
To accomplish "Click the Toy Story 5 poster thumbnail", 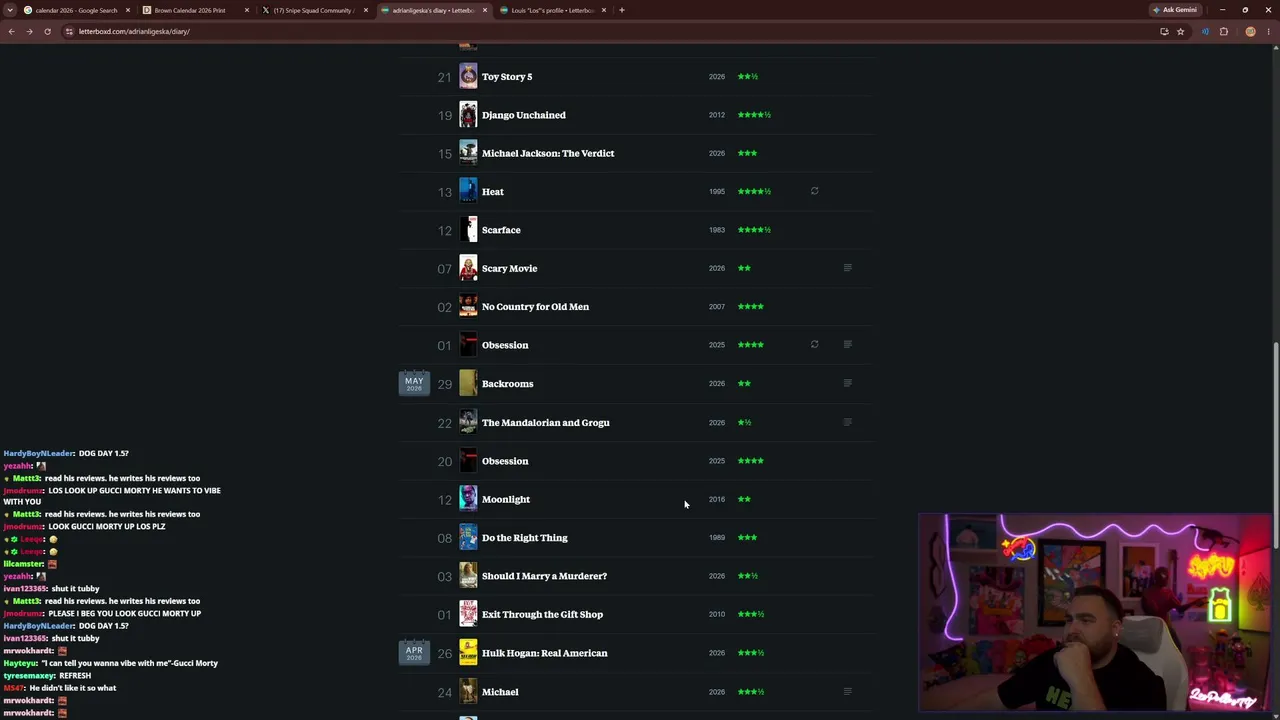I will click(468, 76).
